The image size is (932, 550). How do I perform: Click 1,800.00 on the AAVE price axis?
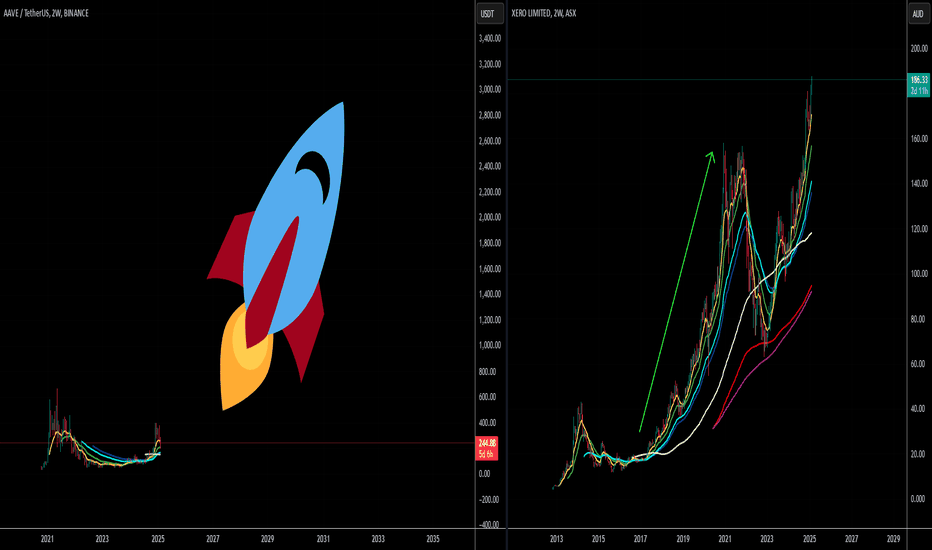pyautogui.click(x=490, y=243)
